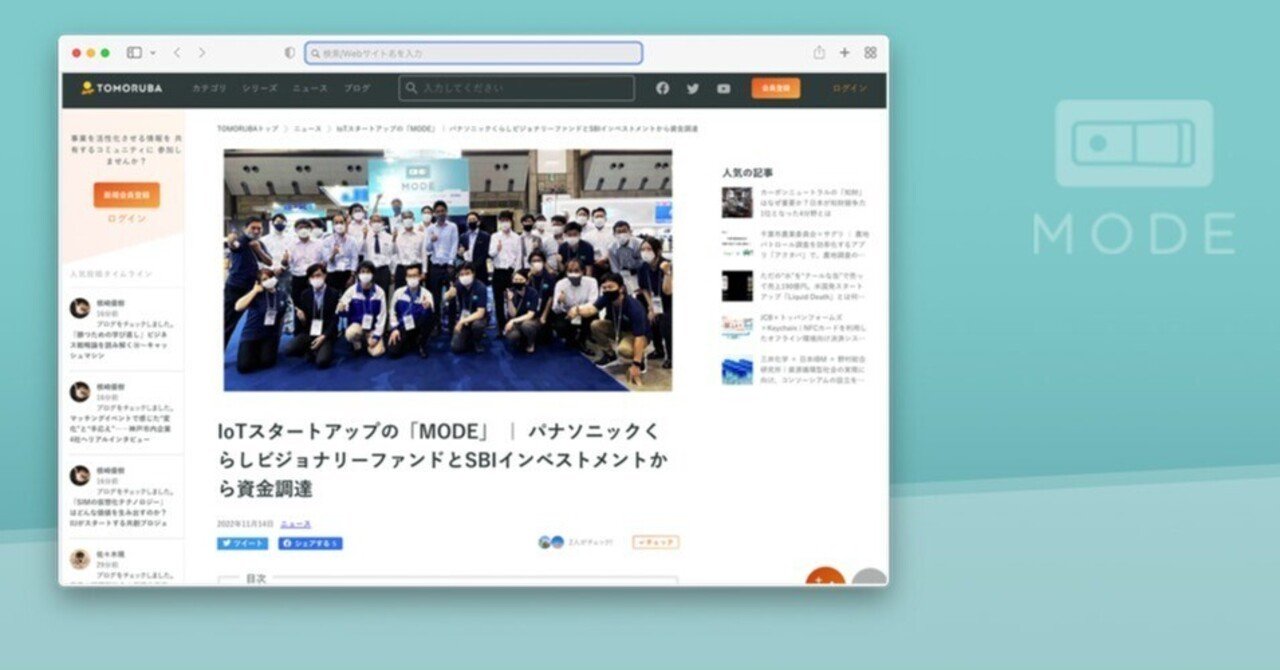Click the ログイン link in the header
1280x670 pixels.
click(x=848, y=88)
